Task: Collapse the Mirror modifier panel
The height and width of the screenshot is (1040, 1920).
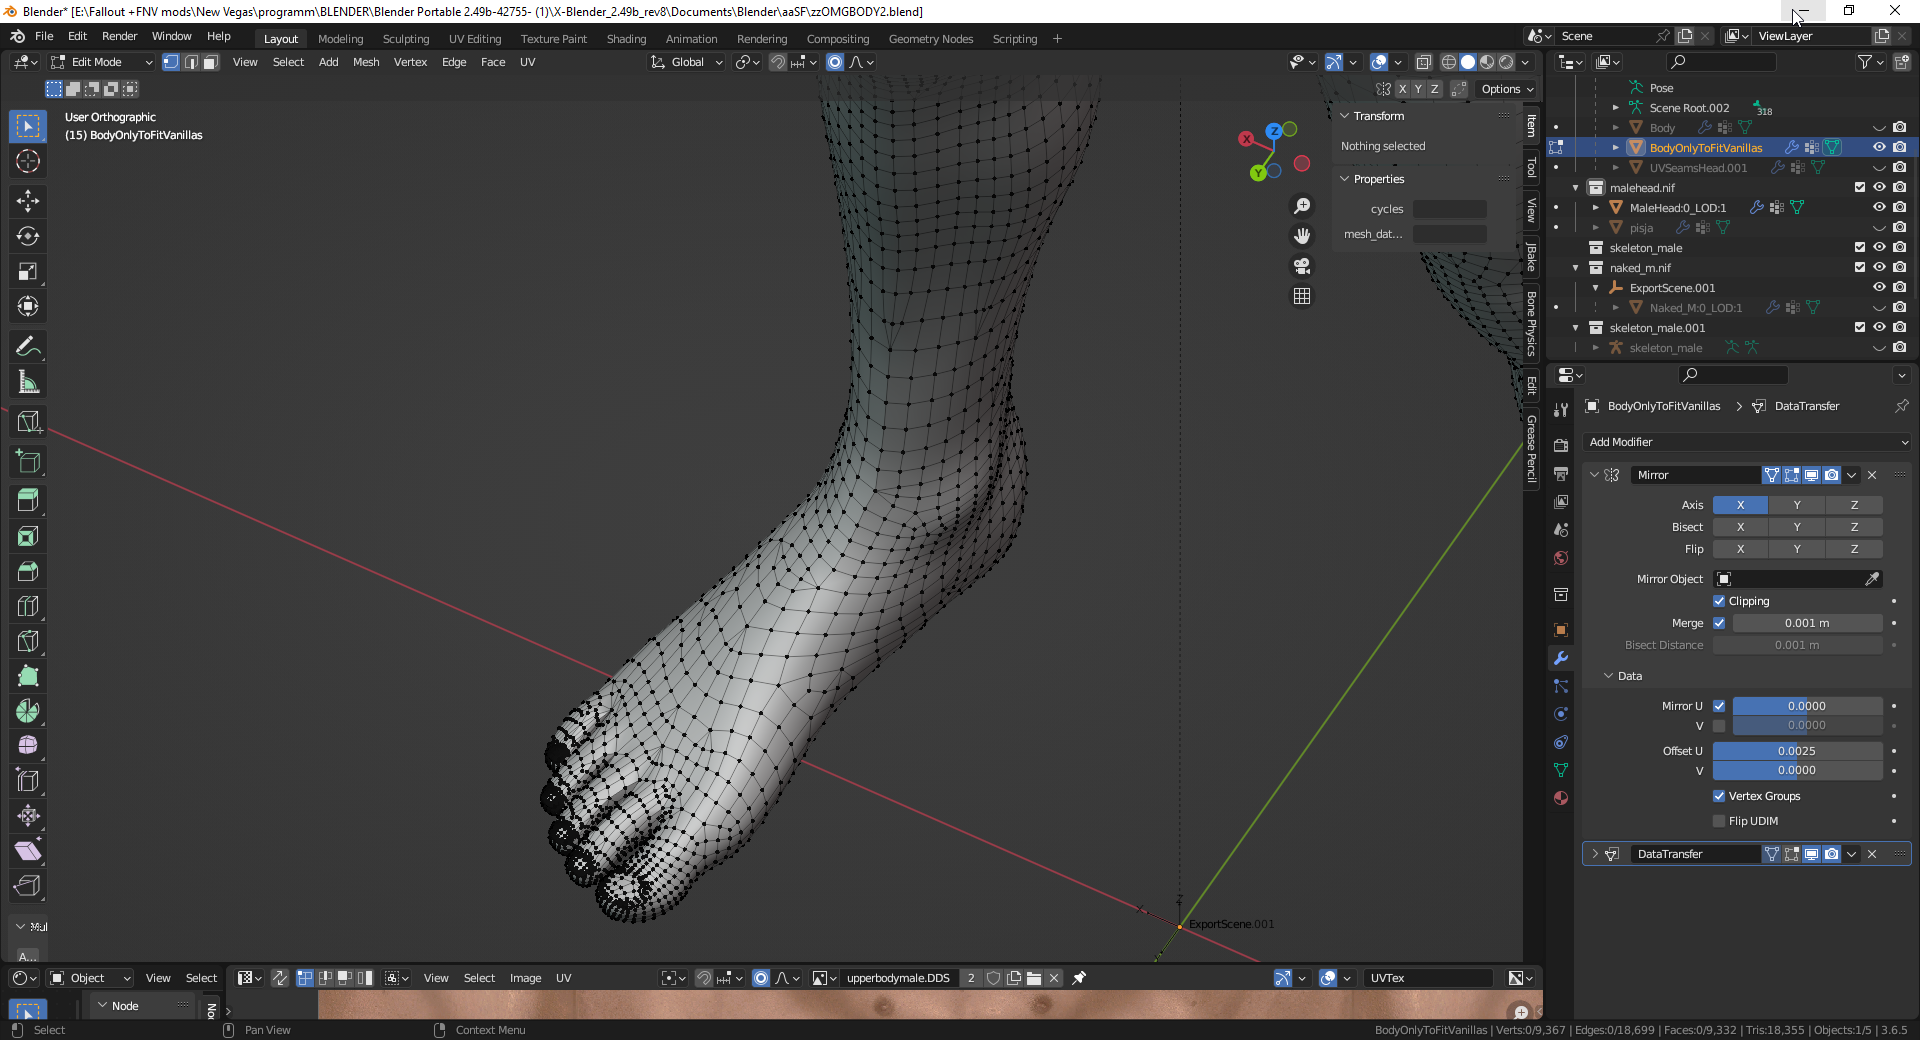Action: [x=1594, y=475]
